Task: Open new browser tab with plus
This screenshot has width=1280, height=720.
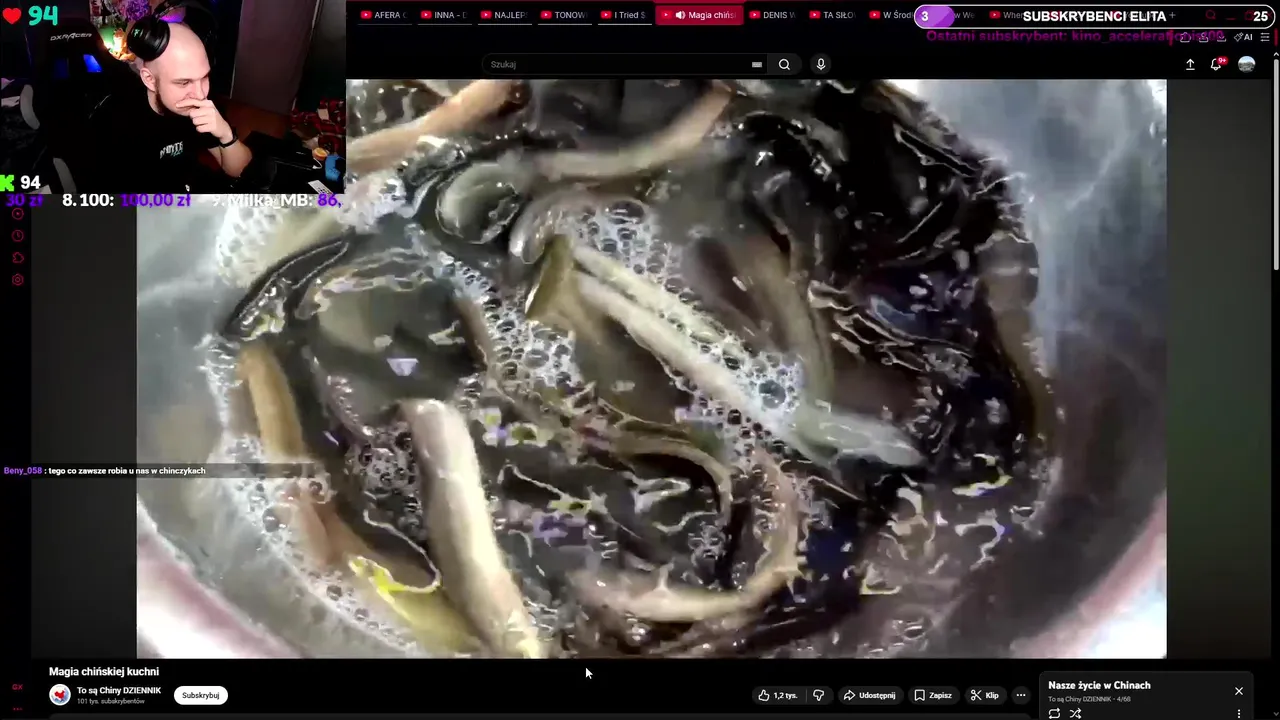Action: [1172, 15]
